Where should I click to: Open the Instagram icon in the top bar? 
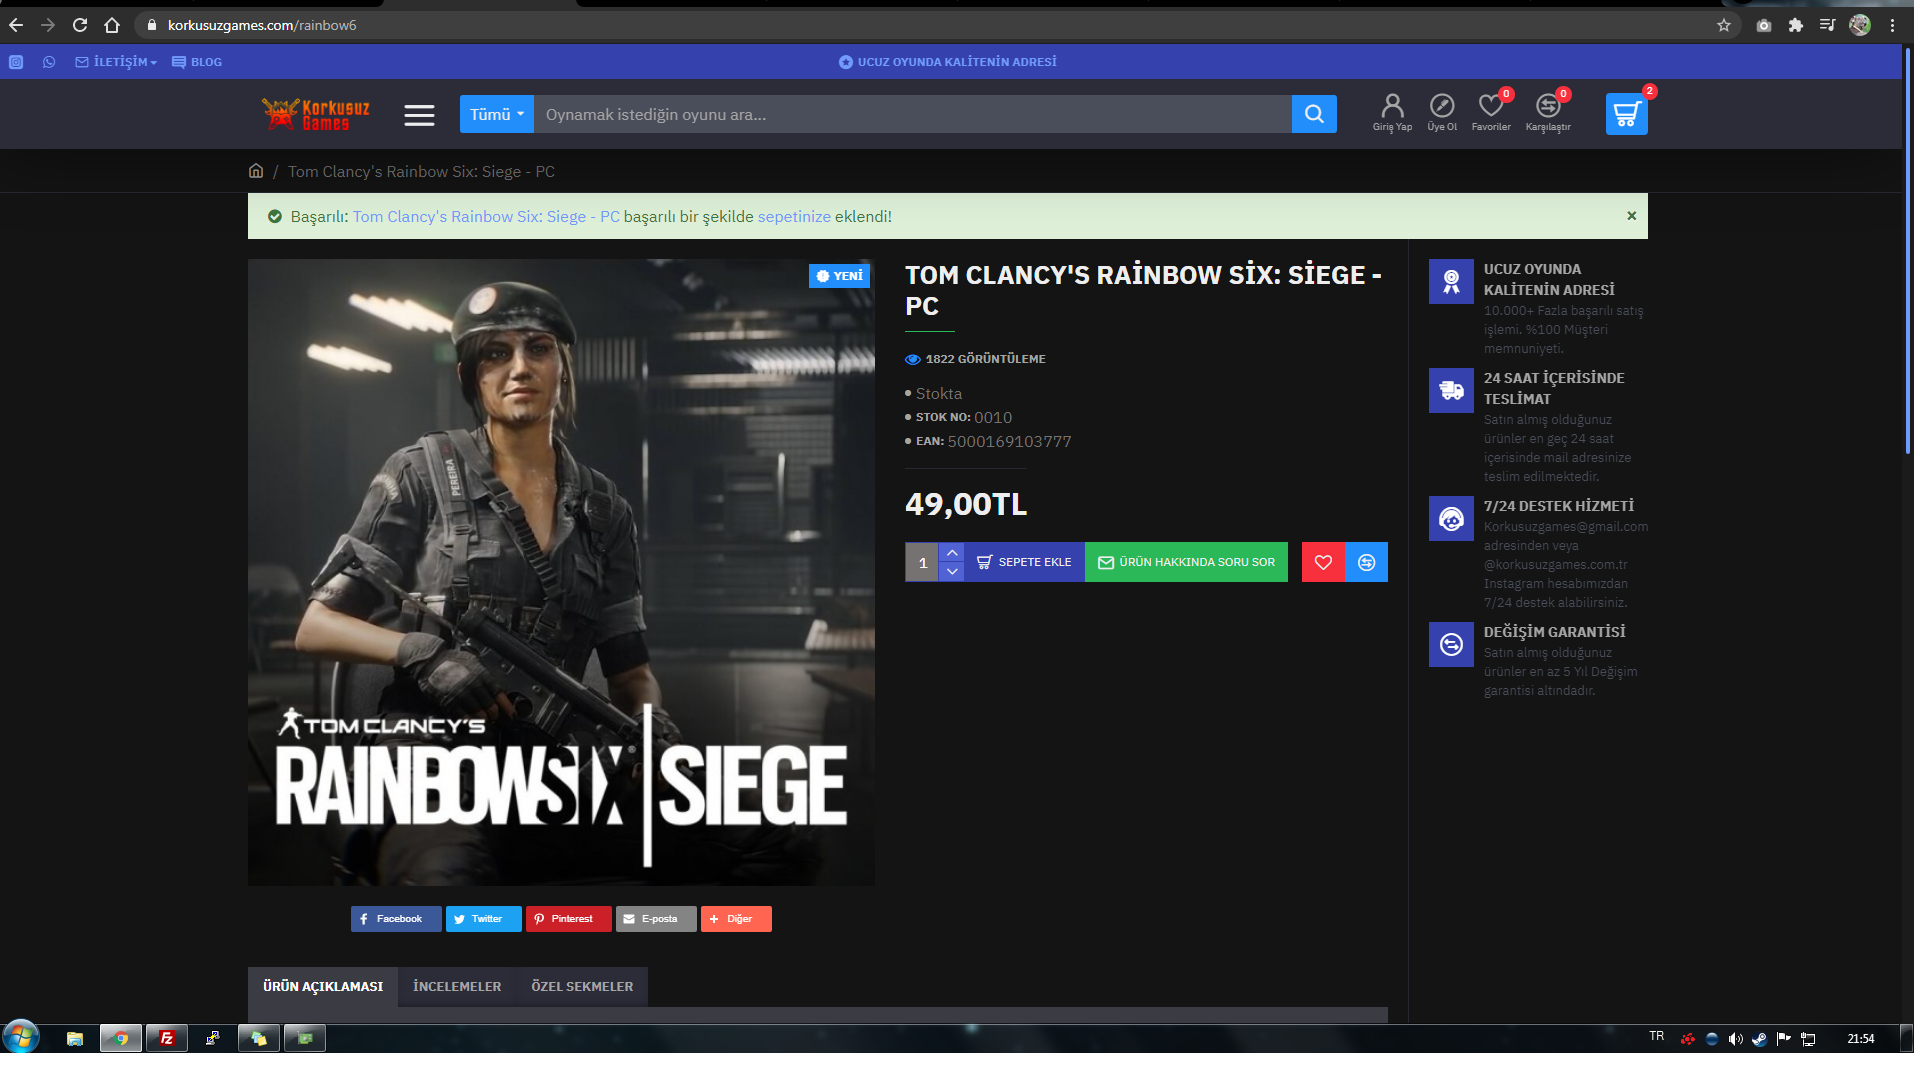(x=16, y=62)
